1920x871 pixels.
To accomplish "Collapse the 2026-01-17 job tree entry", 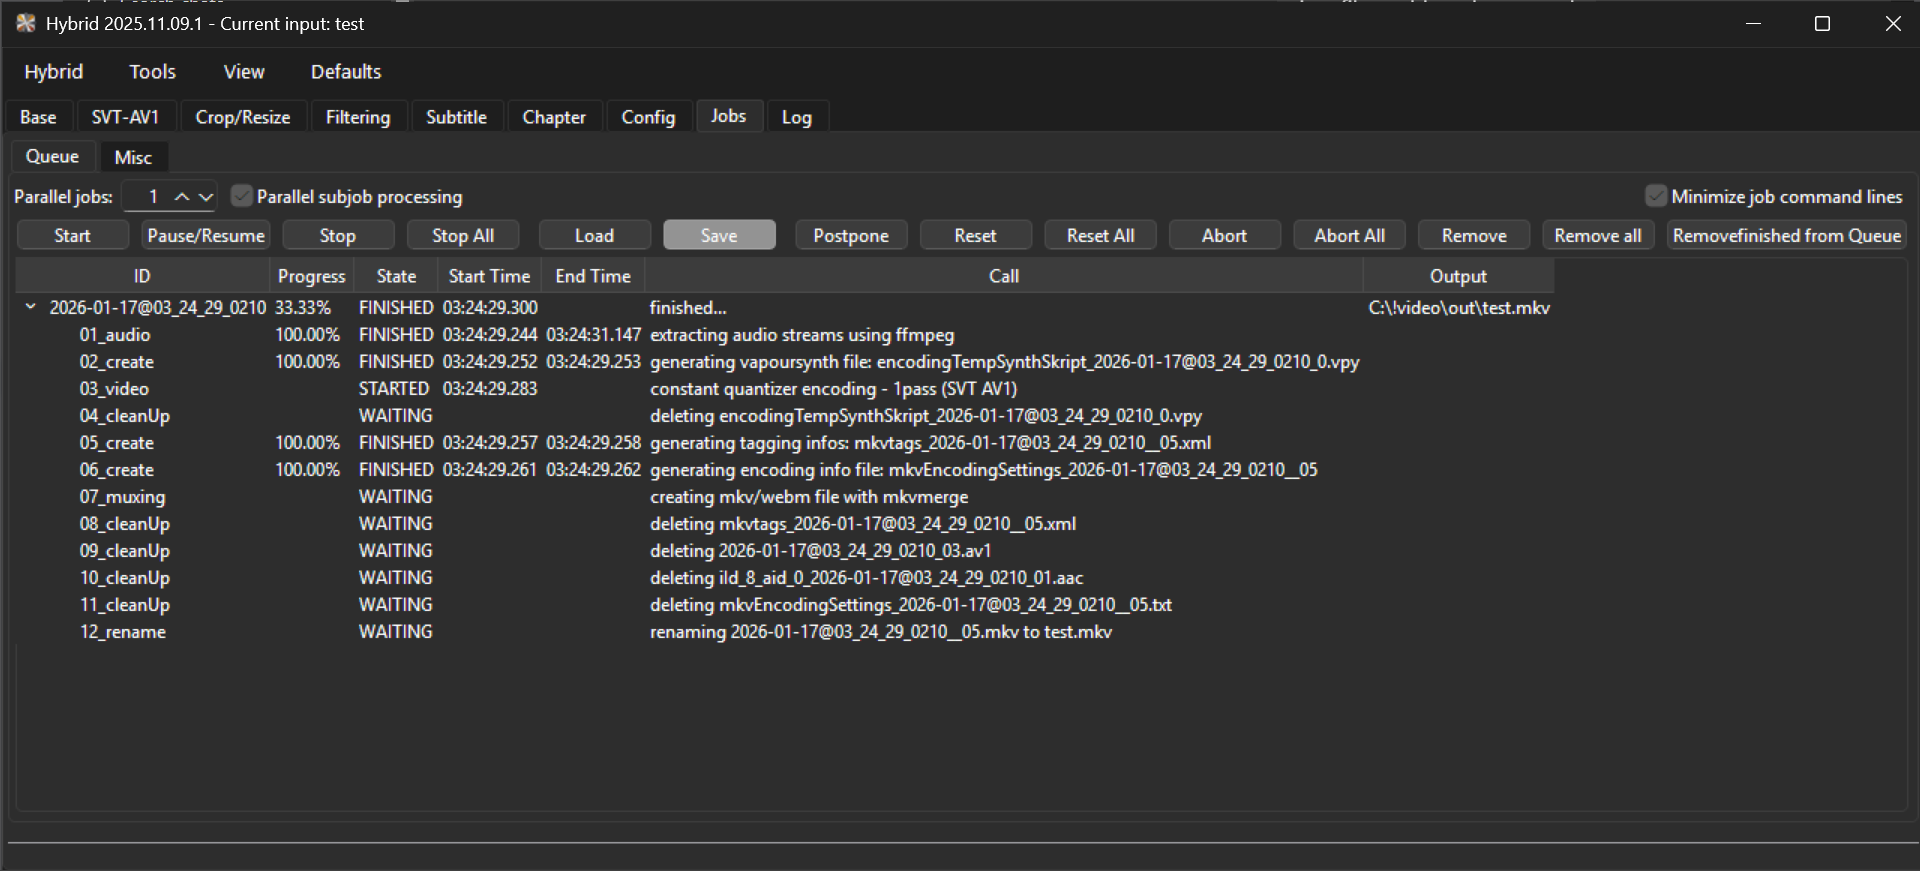I will click(30, 307).
